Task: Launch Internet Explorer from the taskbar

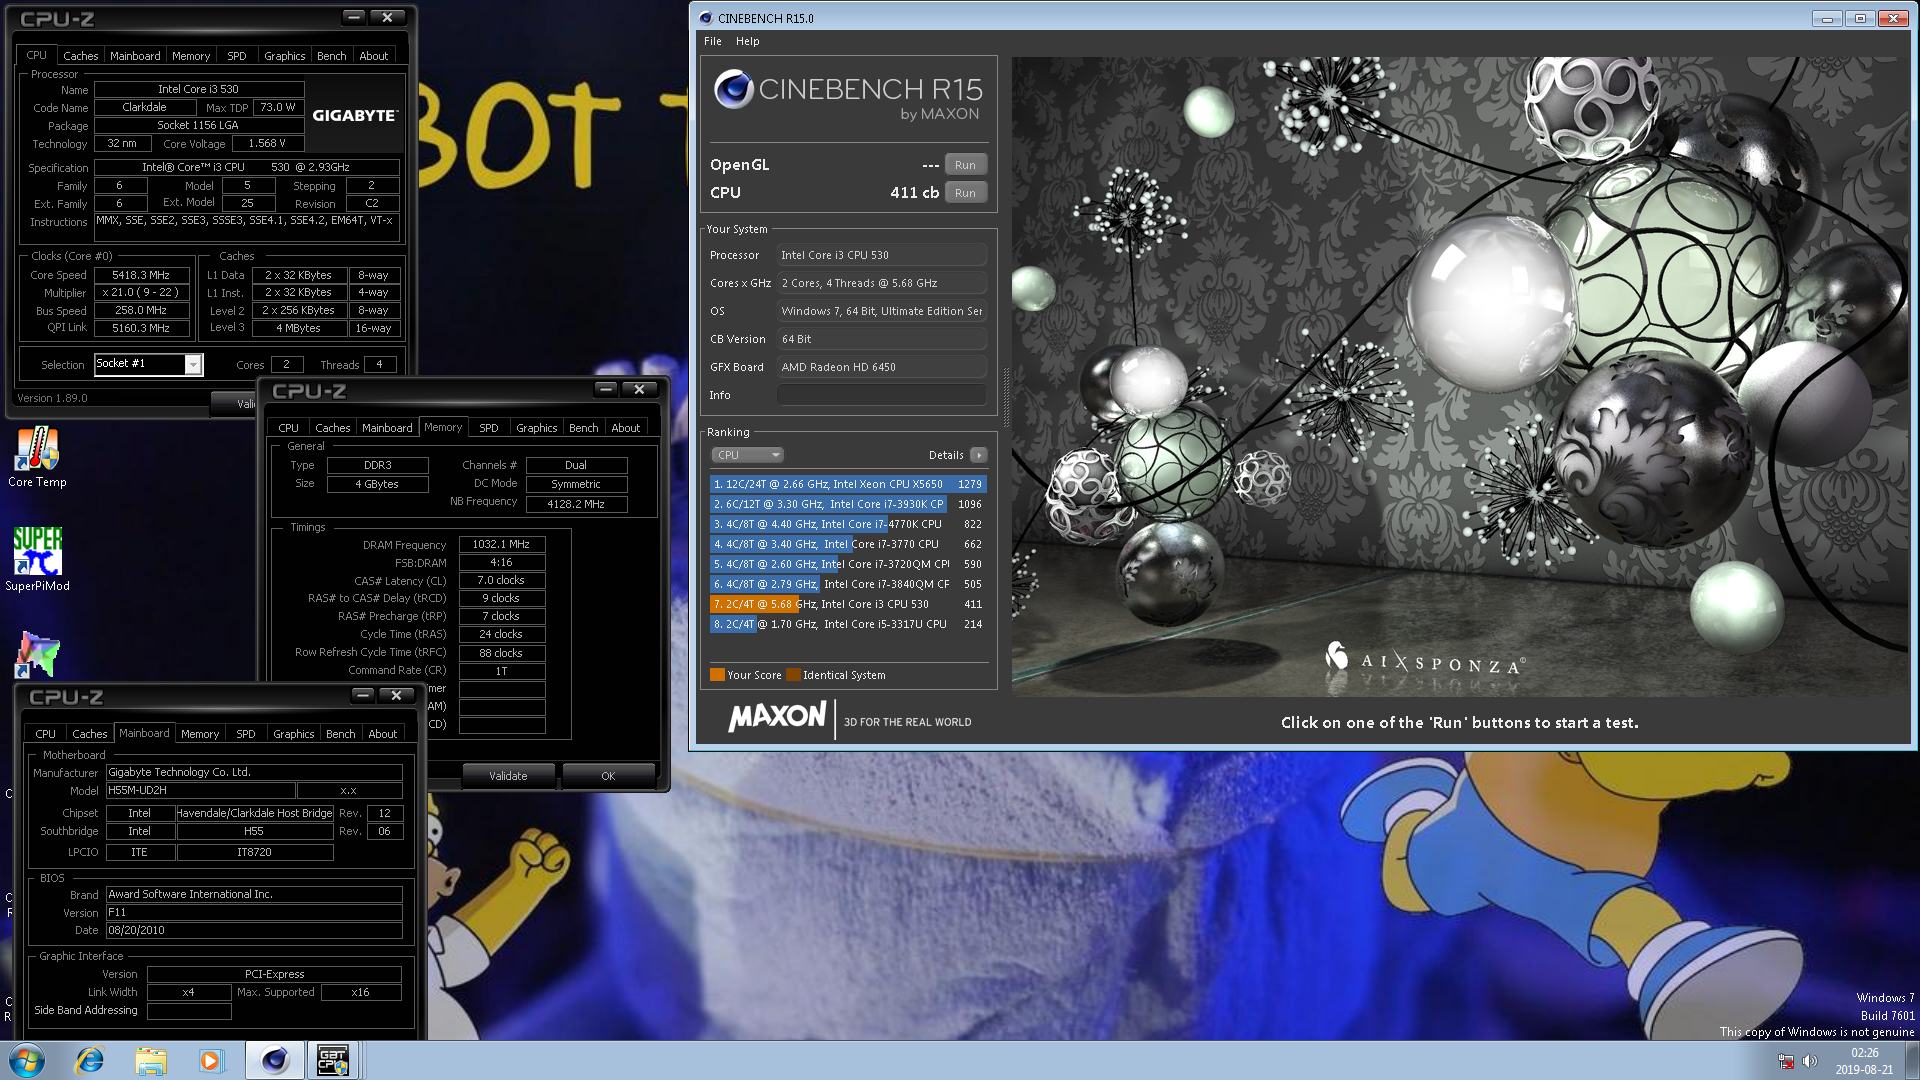Action: click(90, 1060)
